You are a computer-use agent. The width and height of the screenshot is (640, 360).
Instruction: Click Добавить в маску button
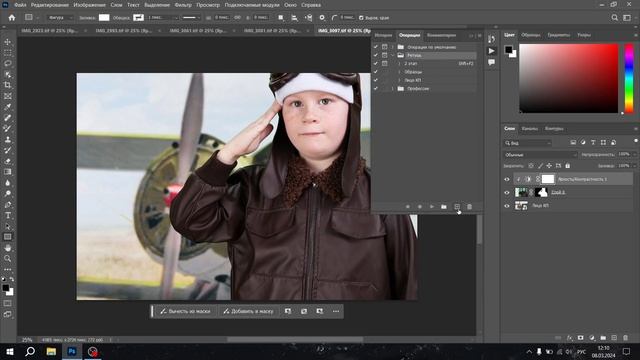click(249, 311)
